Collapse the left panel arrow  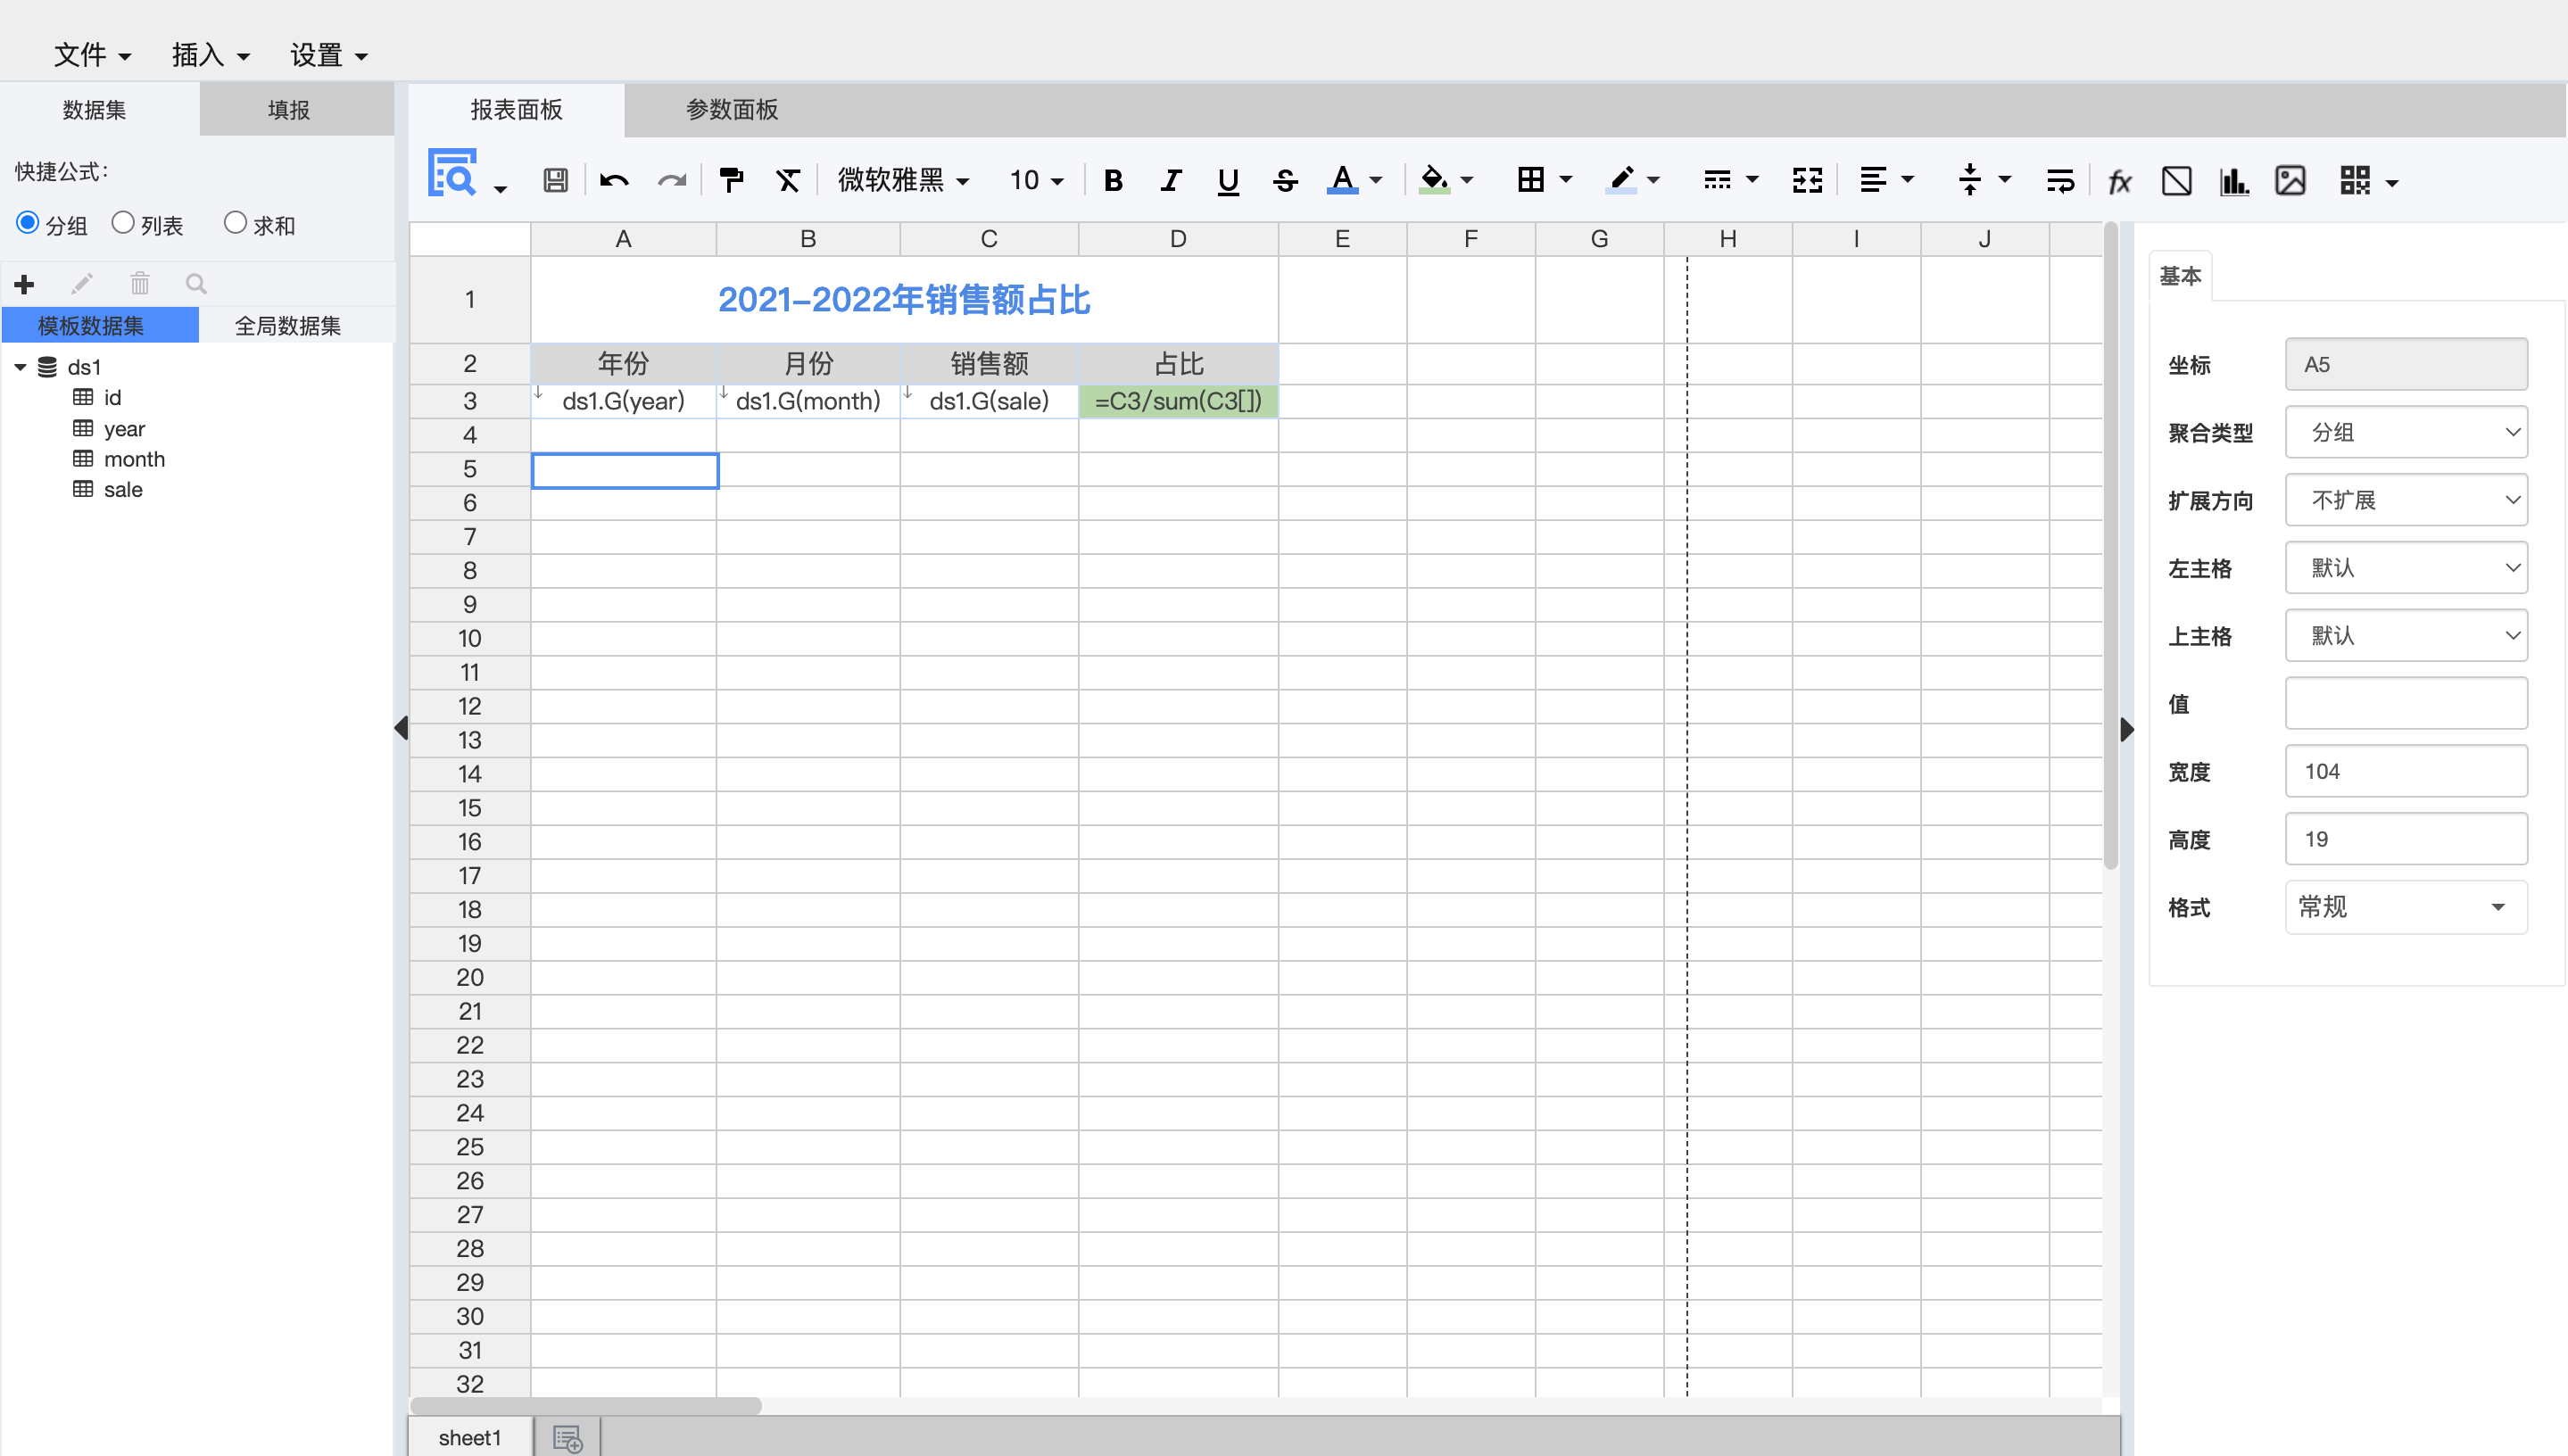tap(401, 727)
